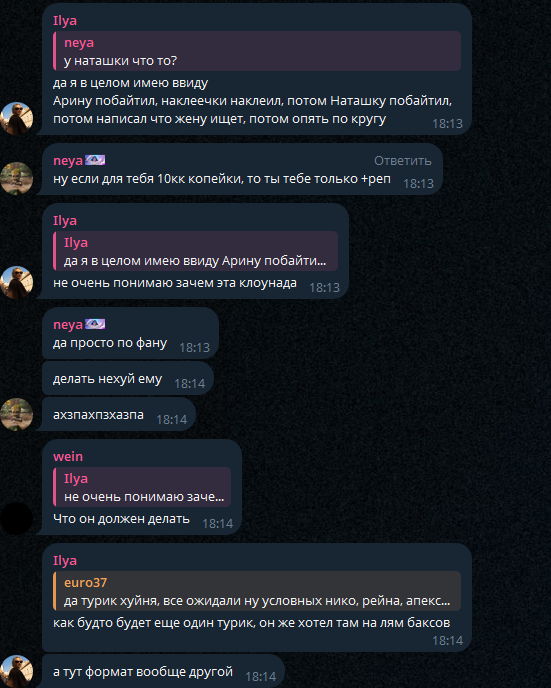Image resolution: width=551 pixels, height=688 pixels.
Task: Open neya's avatar beside the 10кк message
Action: 17,179
